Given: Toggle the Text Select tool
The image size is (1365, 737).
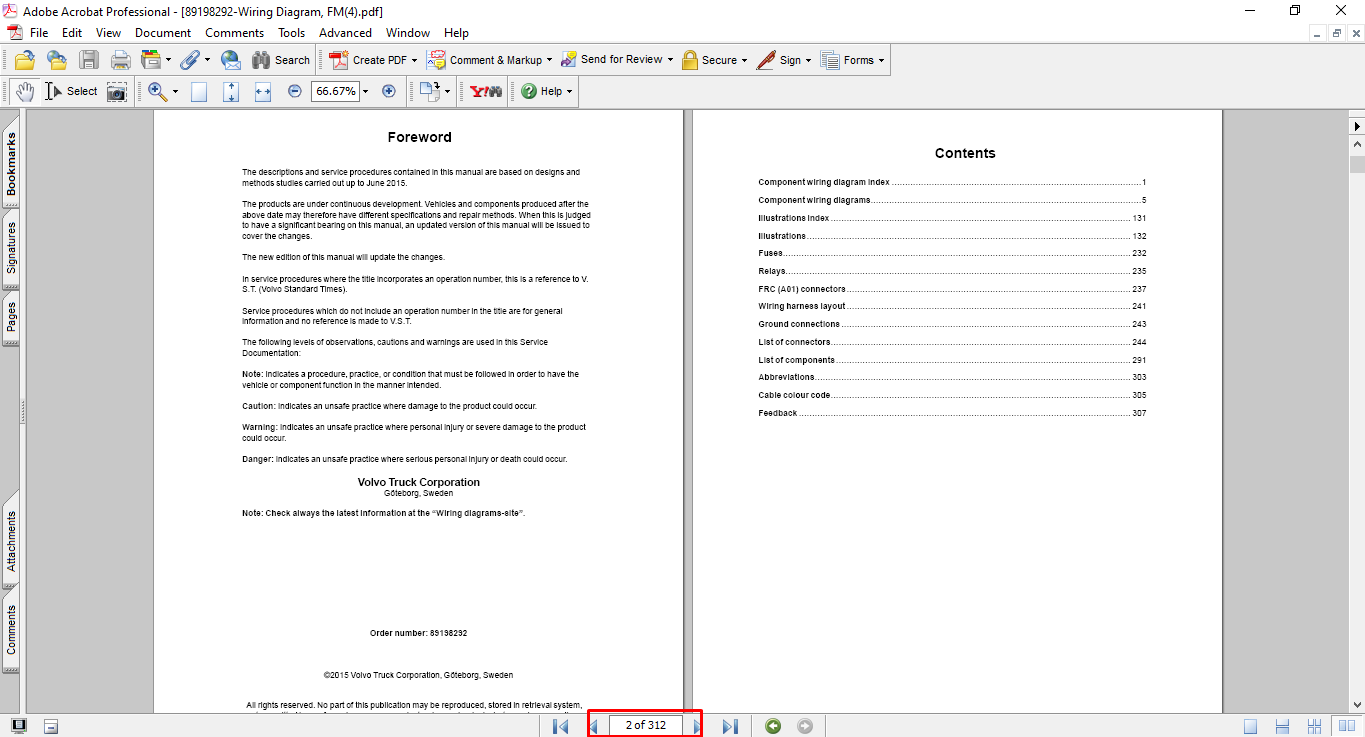Looking at the screenshot, I should point(72,91).
